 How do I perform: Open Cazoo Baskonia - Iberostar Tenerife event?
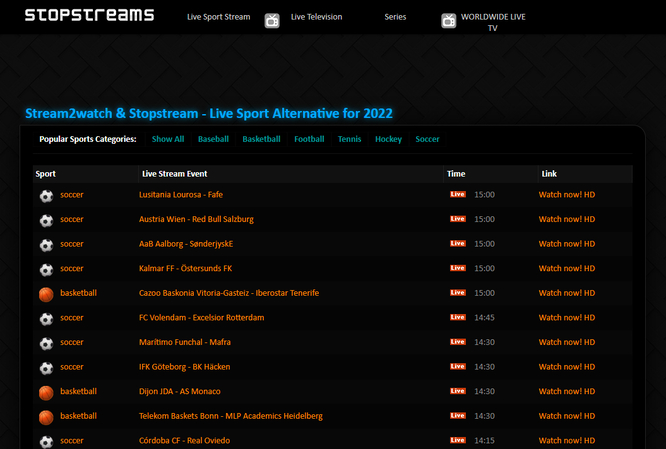[x=229, y=293]
